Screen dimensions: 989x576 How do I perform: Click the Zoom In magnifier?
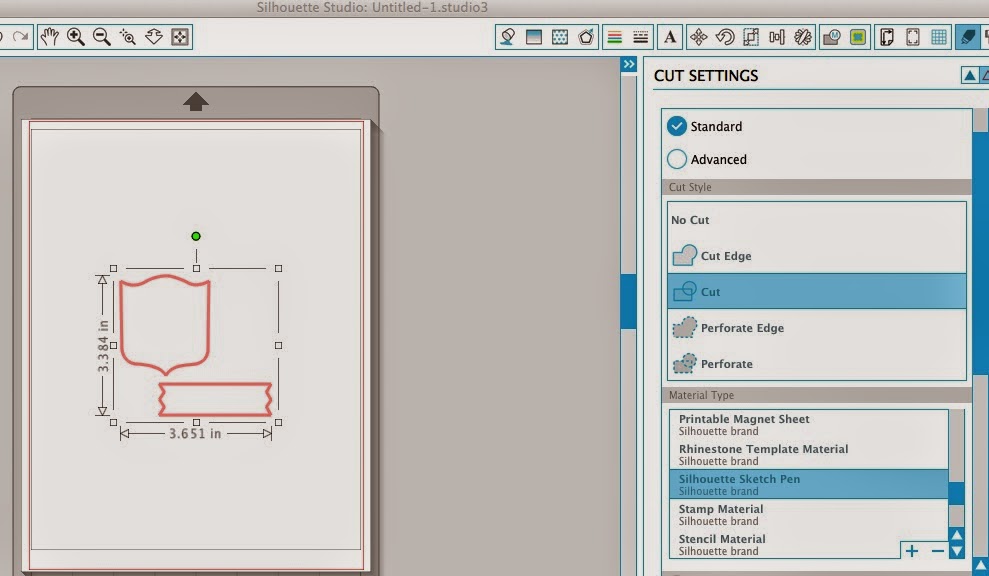[76, 37]
